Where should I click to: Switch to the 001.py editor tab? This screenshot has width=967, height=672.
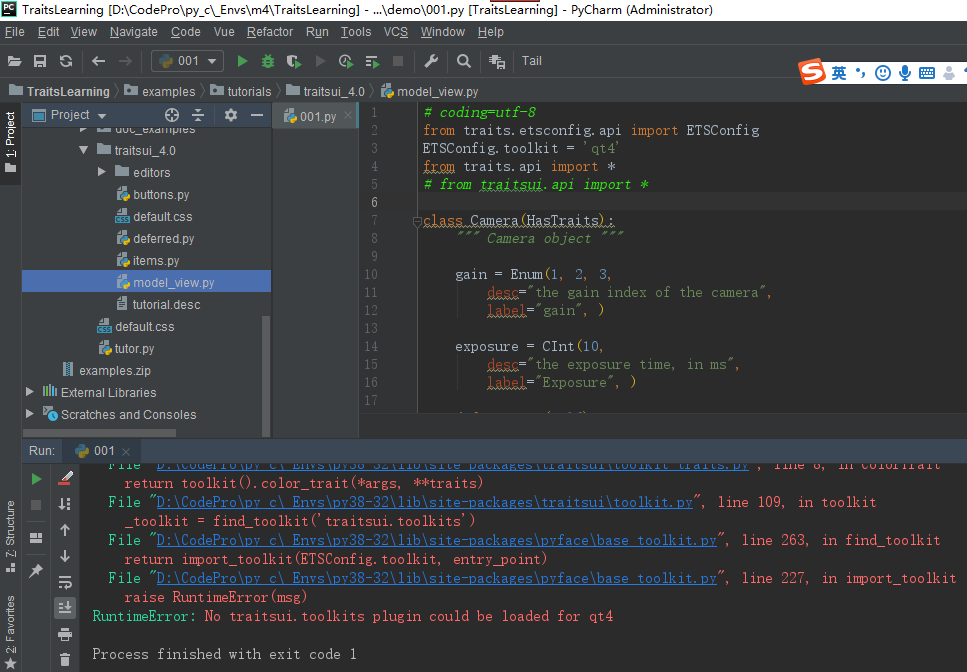coord(320,115)
